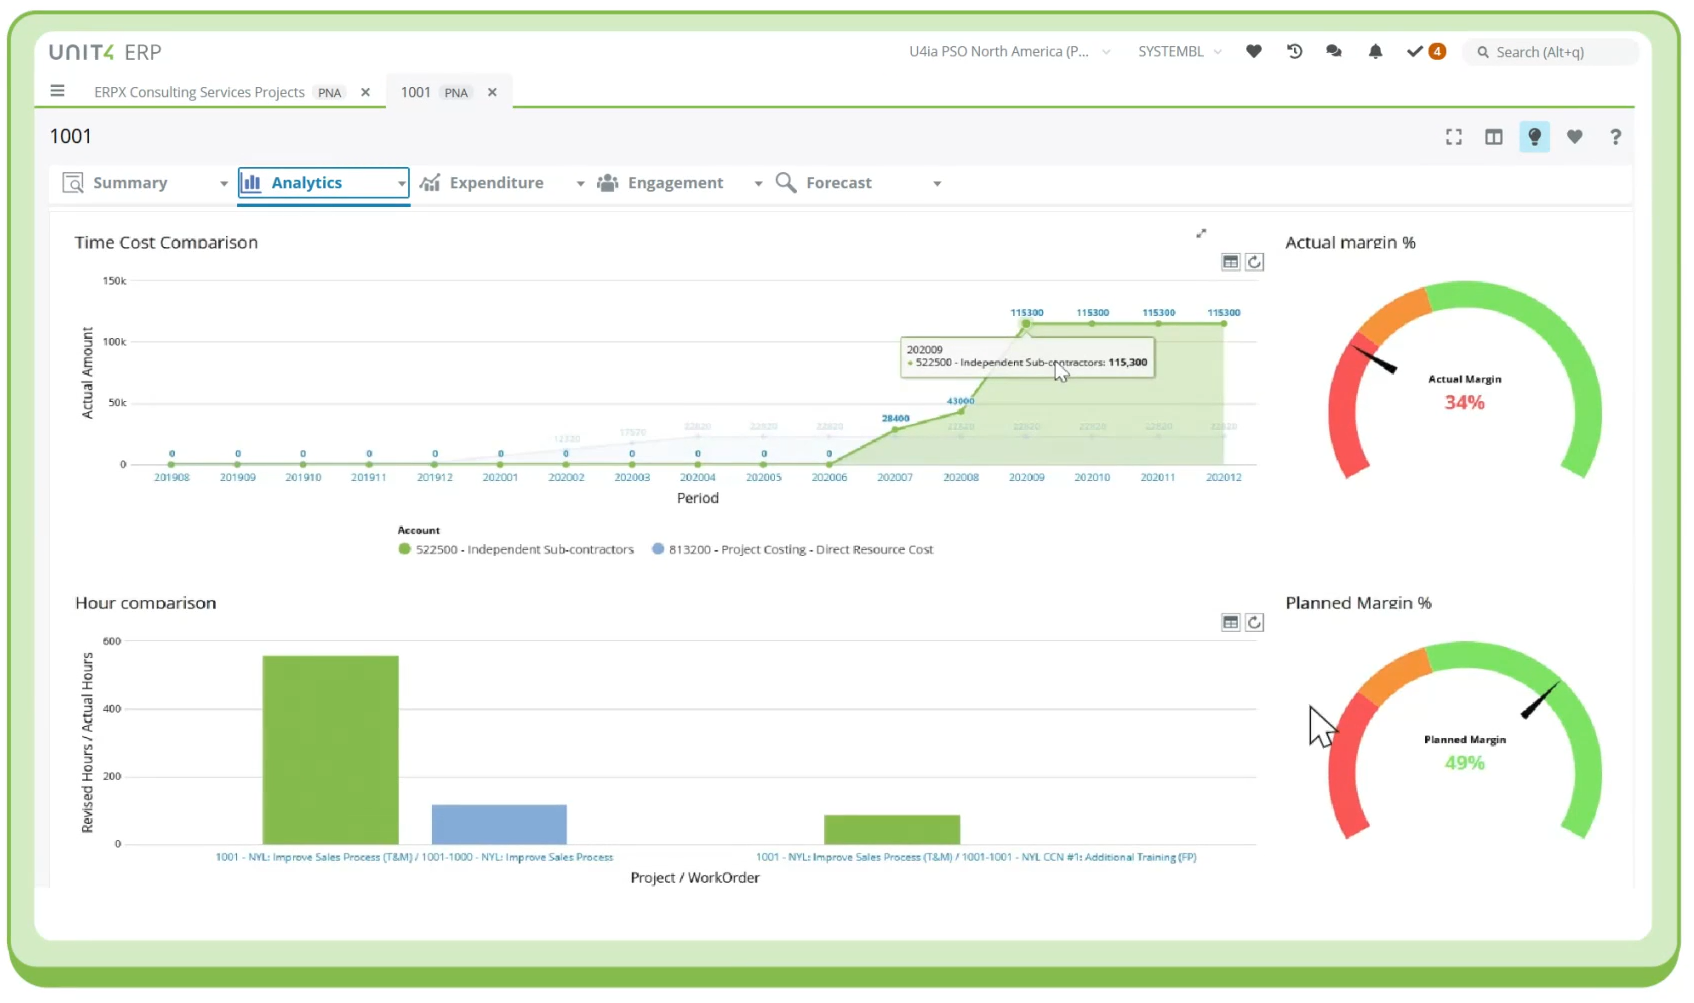Switch to split column layout
This screenshot has height=1003, width=1694.
(1493, 137)
